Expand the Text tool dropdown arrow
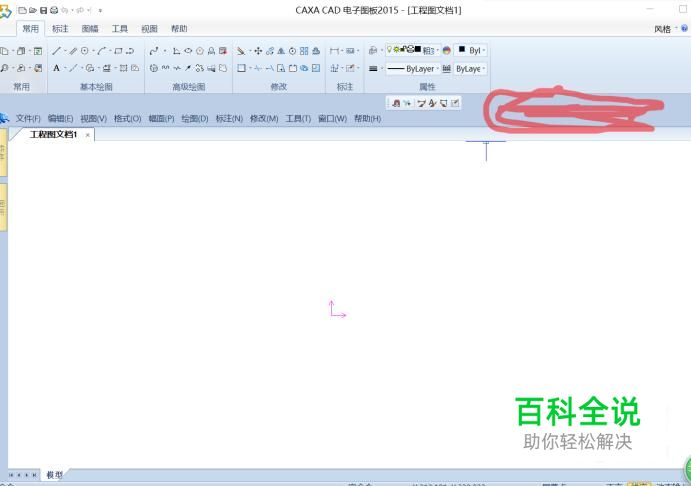This screenshot has width=691, height=486. point(64,68)
